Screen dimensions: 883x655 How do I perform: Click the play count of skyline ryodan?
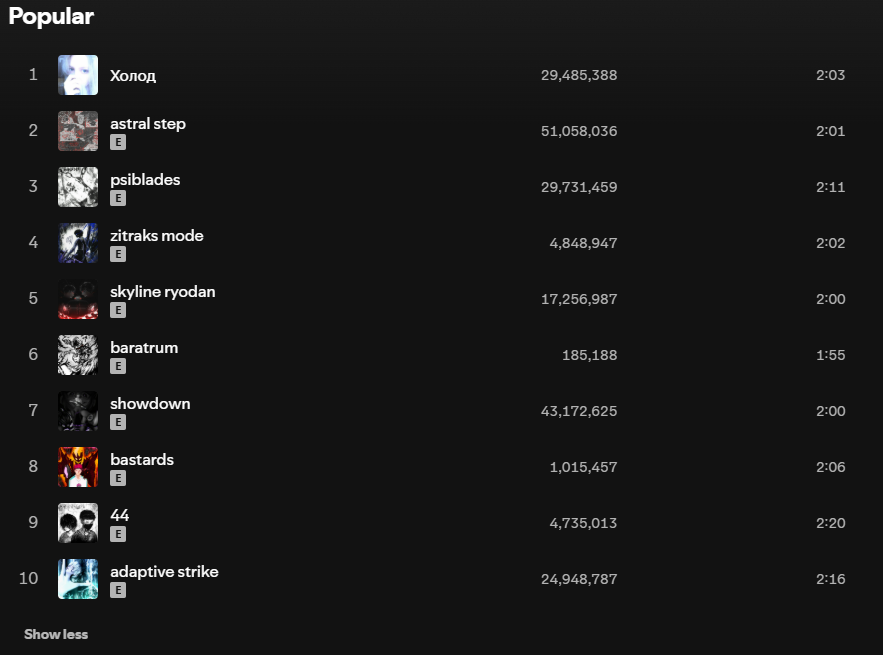tap(579, 299)
